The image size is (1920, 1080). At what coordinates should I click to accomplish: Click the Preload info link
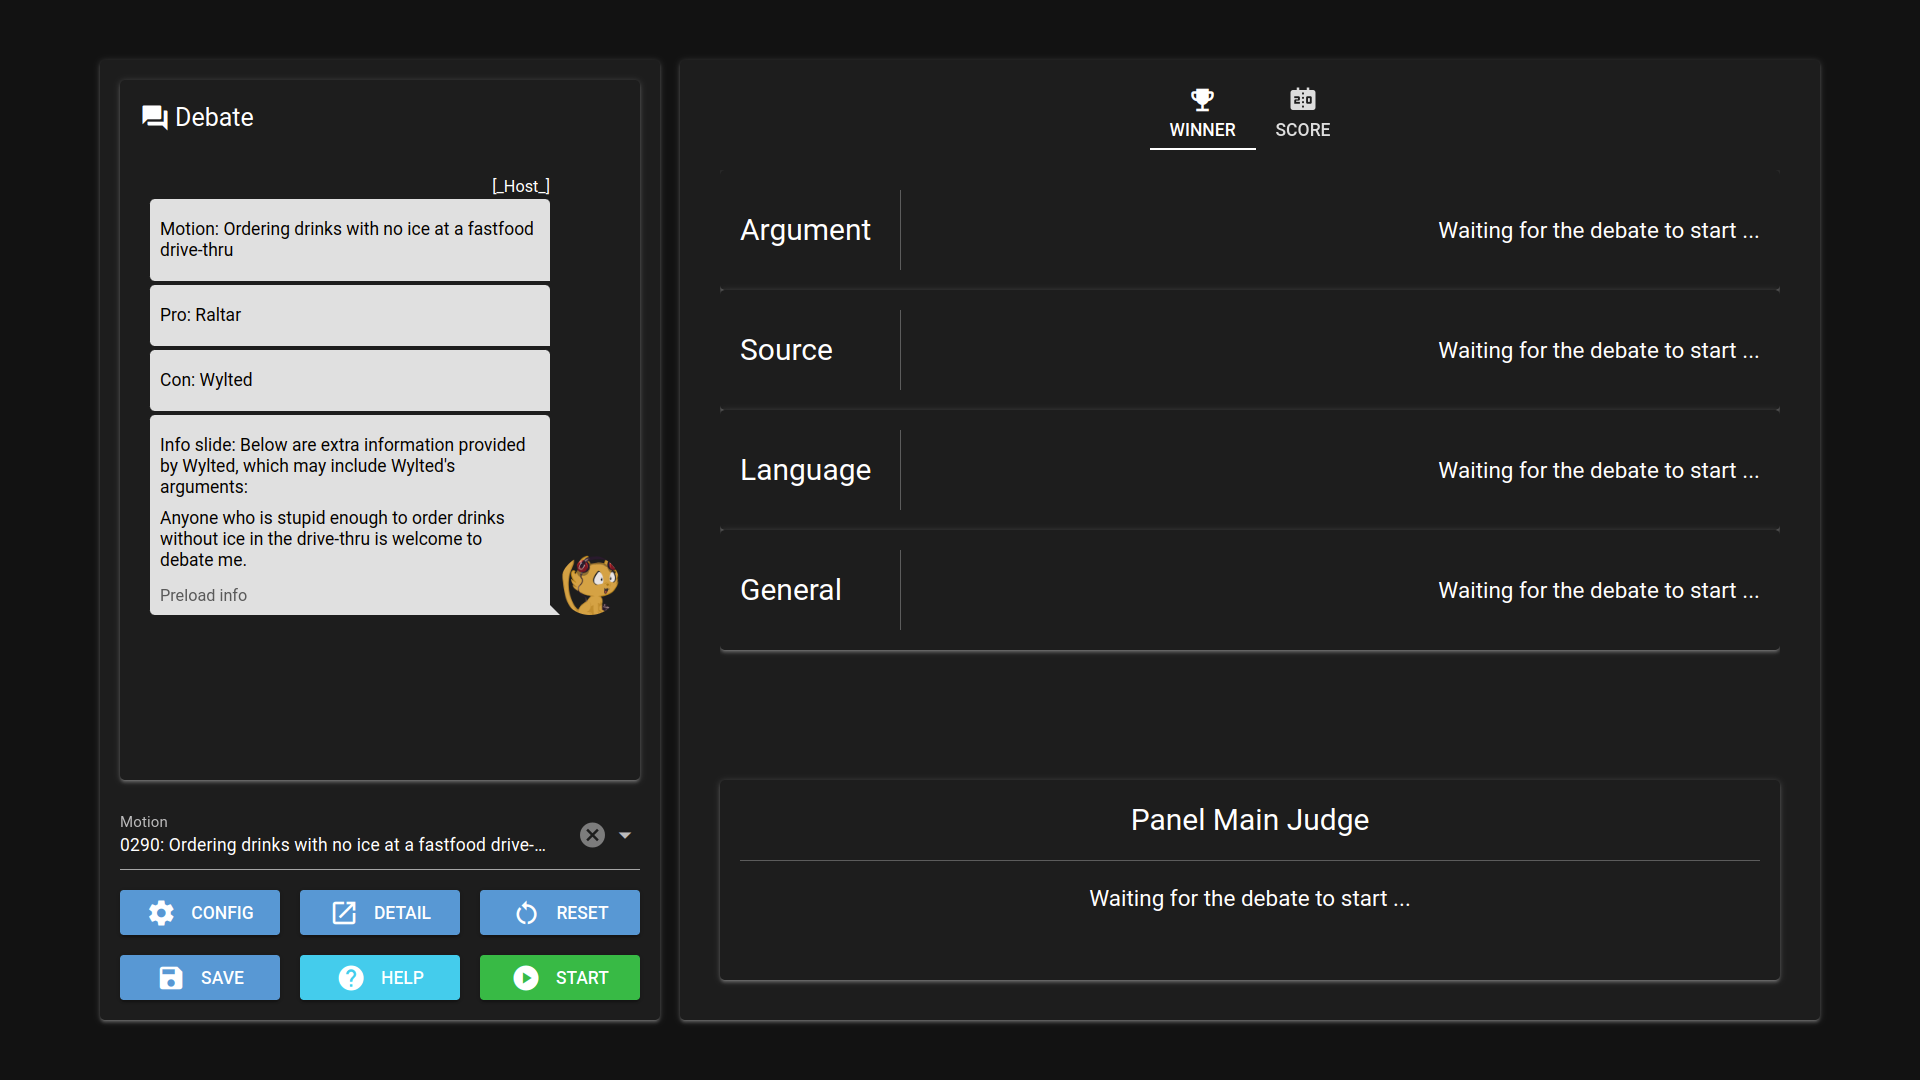point(203,595)
